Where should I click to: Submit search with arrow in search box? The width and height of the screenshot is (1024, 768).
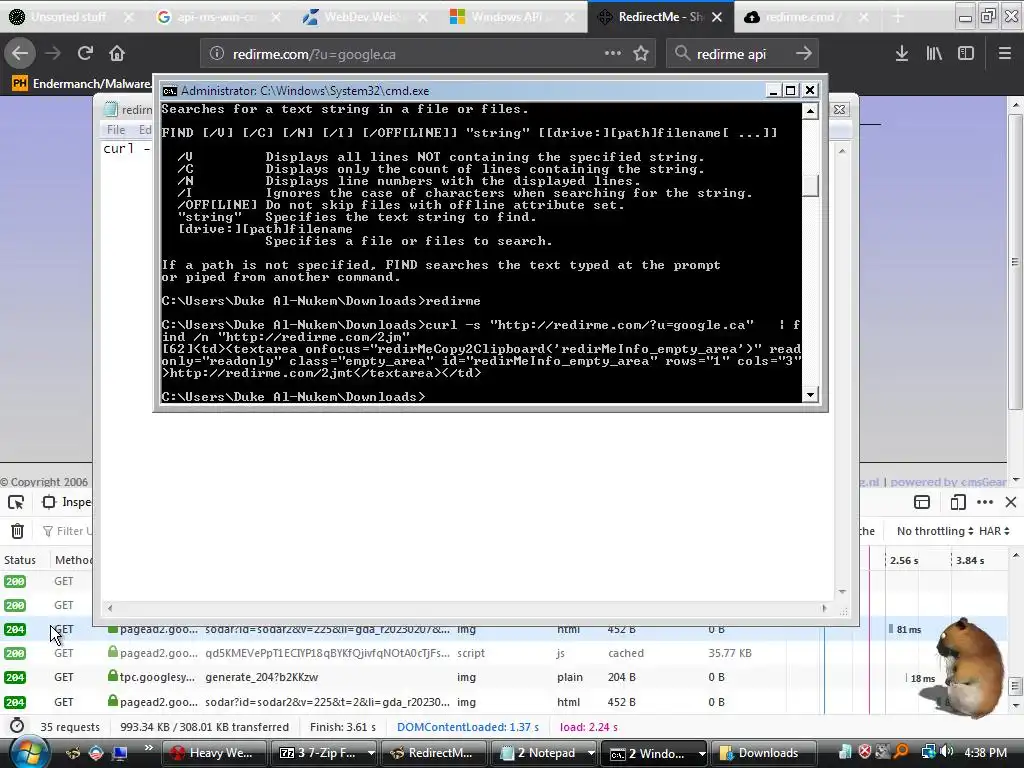tap(804, 54)
